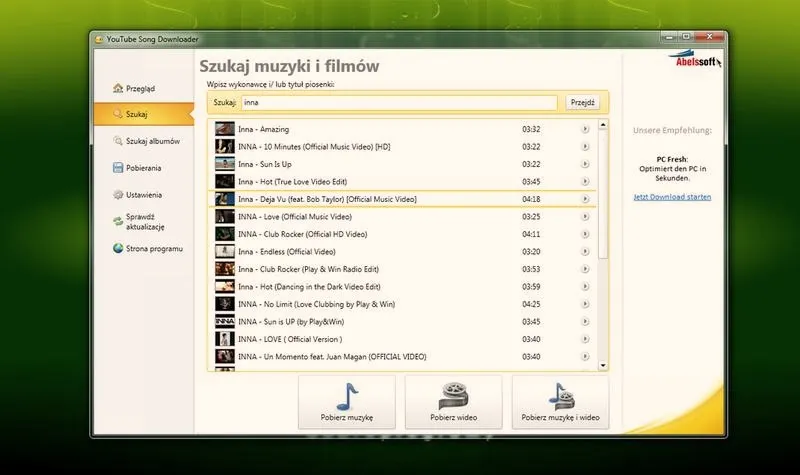Viewport: 800px width, 475px height.
Task: Select 'Inna - Club Rocker (Play & Win Radio Edit)'
Action: (x=402, y=269)
